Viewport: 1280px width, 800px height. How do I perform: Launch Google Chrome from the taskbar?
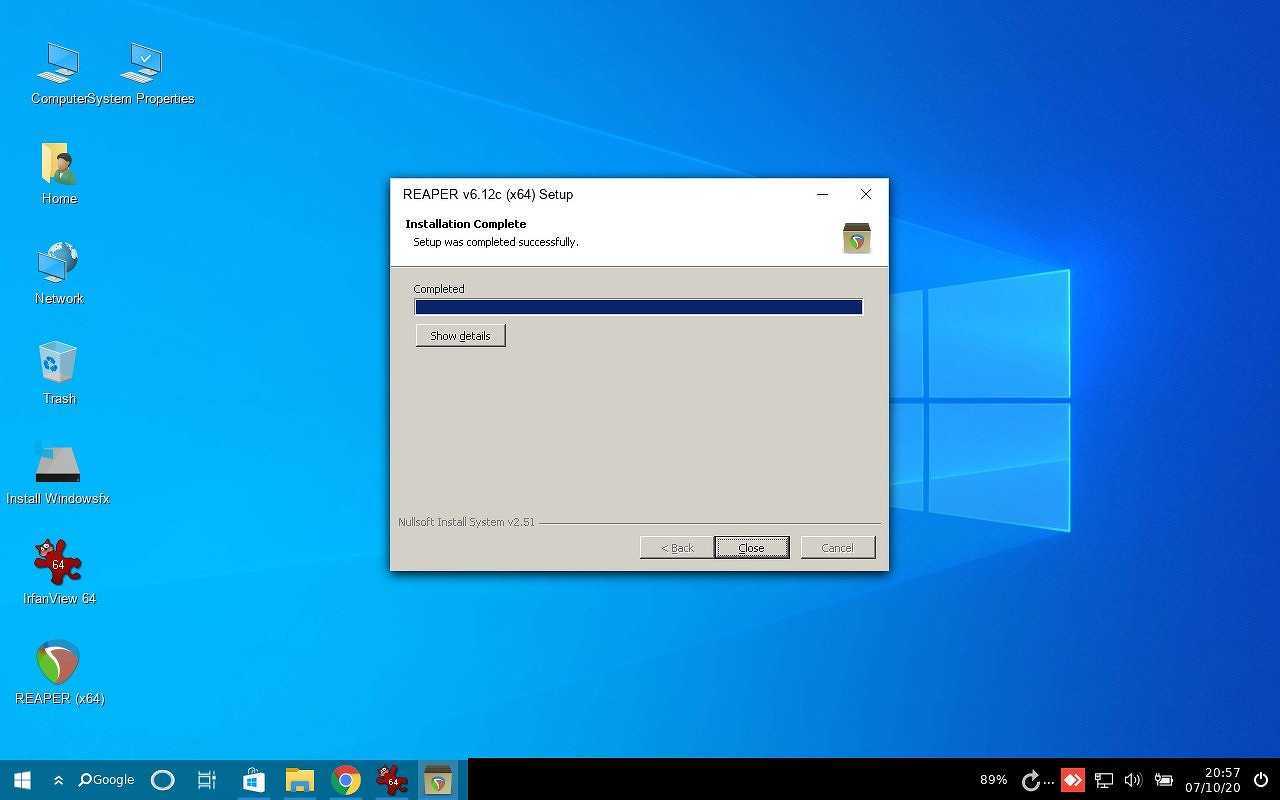pyautogui.click(x=346, y=780)
